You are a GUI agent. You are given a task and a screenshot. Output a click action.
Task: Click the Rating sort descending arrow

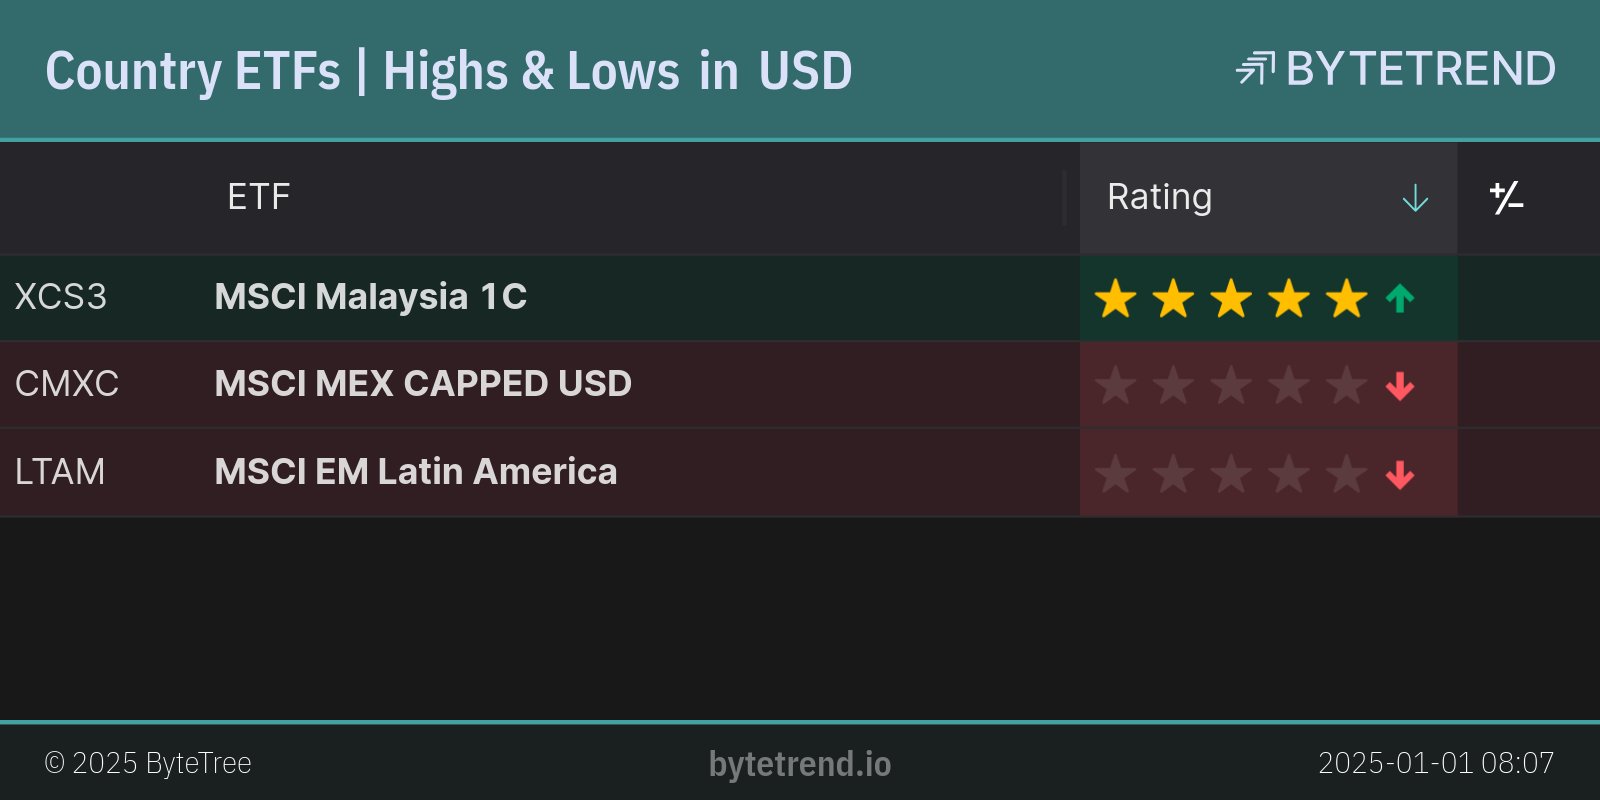click(1415, 199)
